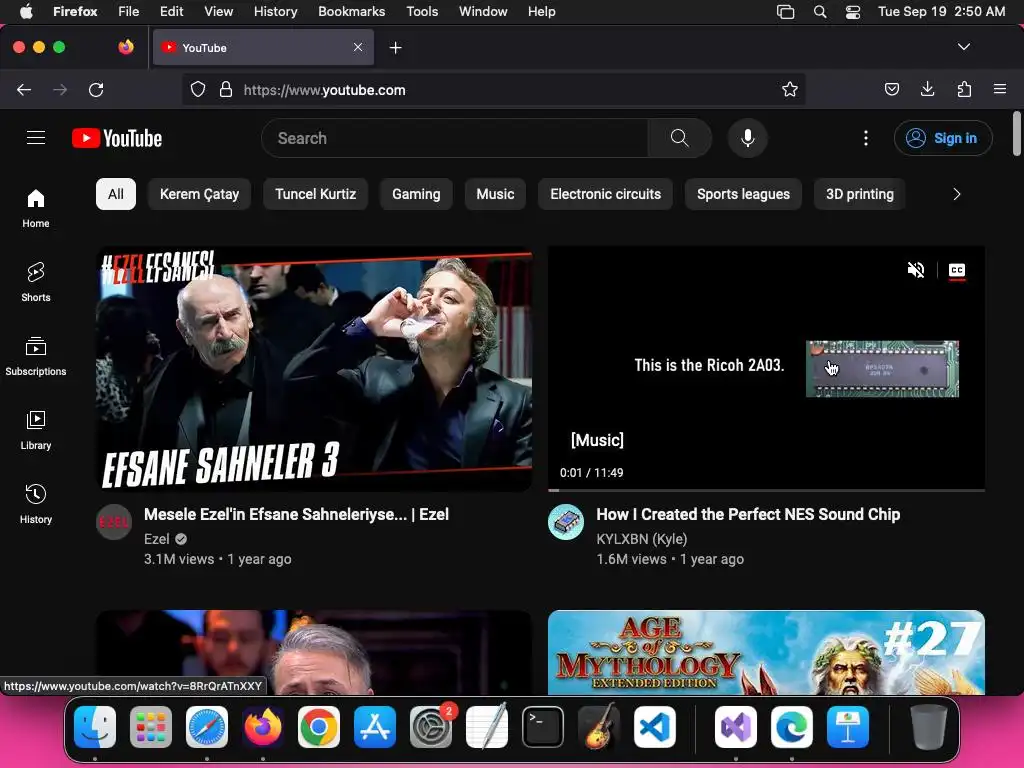Click the browser forward arrow
This screenshot has width=1024, height=768.
tap(60, 89)
